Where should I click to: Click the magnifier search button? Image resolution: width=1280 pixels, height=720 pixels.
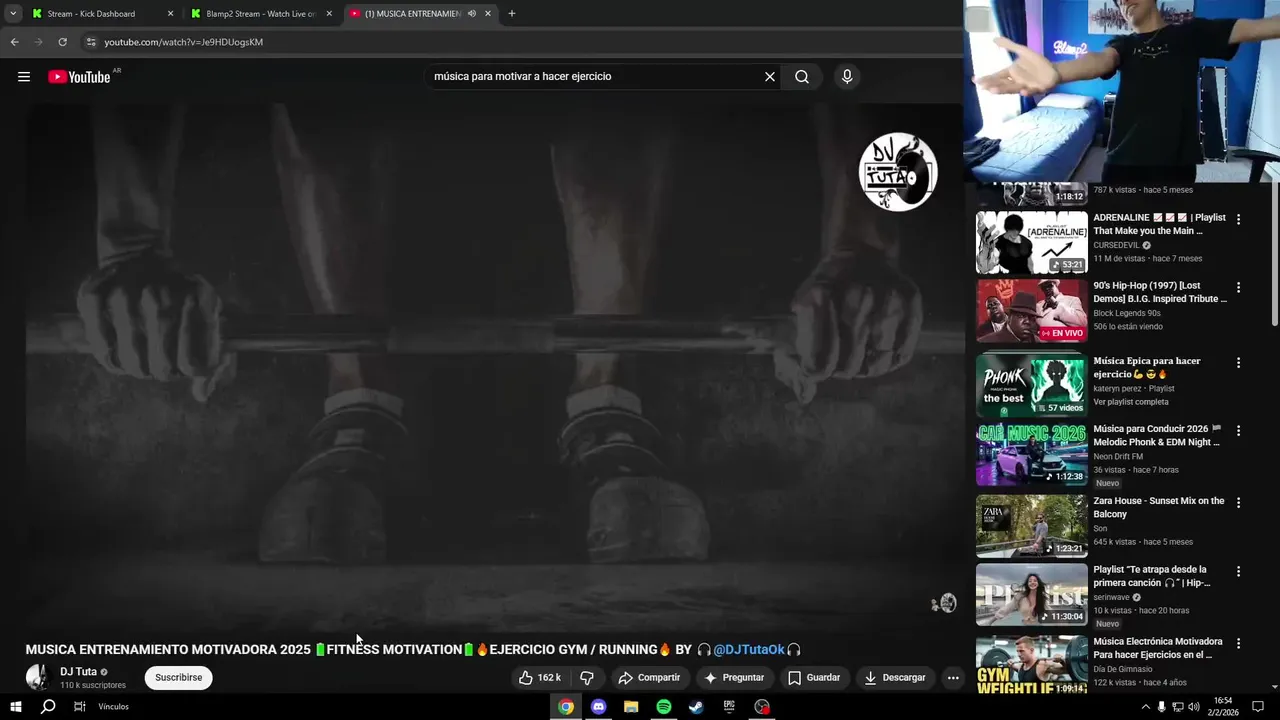pyautogui.click(x=802, y=77)
